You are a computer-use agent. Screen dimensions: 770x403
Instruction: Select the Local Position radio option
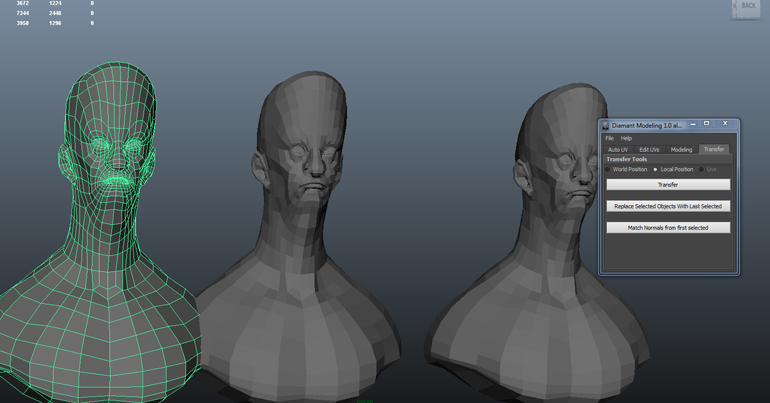tap(656, 169)
